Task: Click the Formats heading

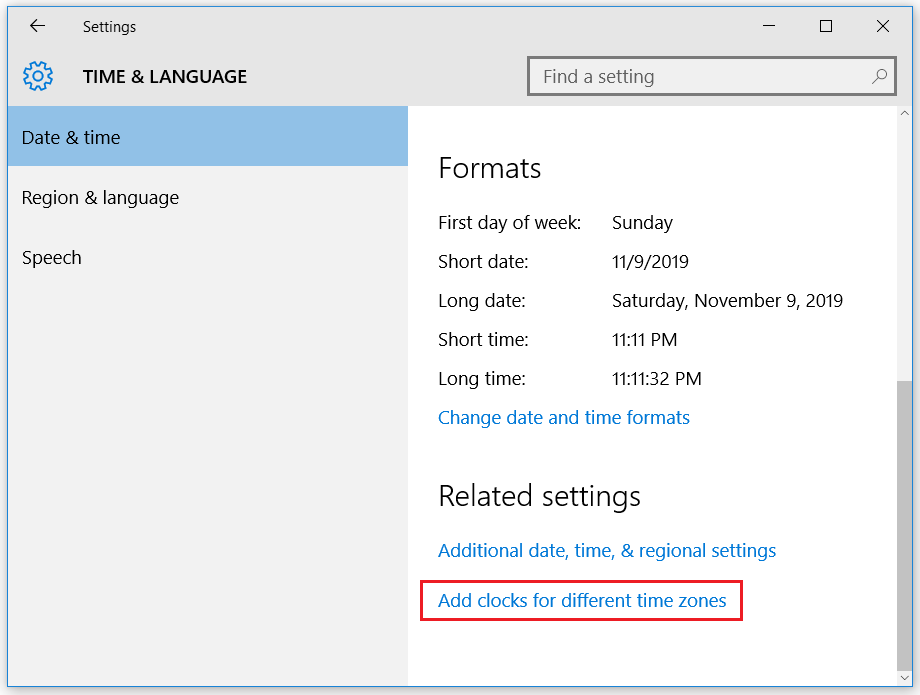Action: (x=489, y=168)
